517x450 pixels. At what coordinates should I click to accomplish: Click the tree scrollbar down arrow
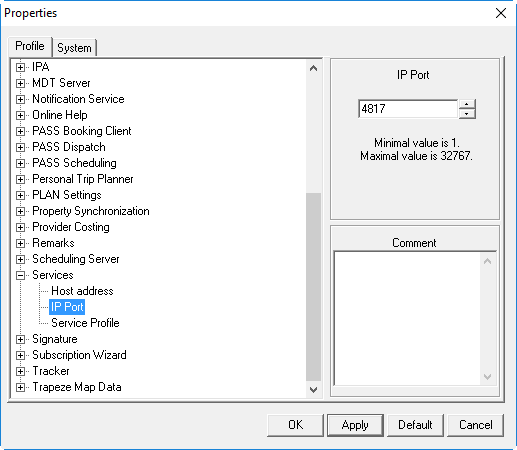coord(313,389)
